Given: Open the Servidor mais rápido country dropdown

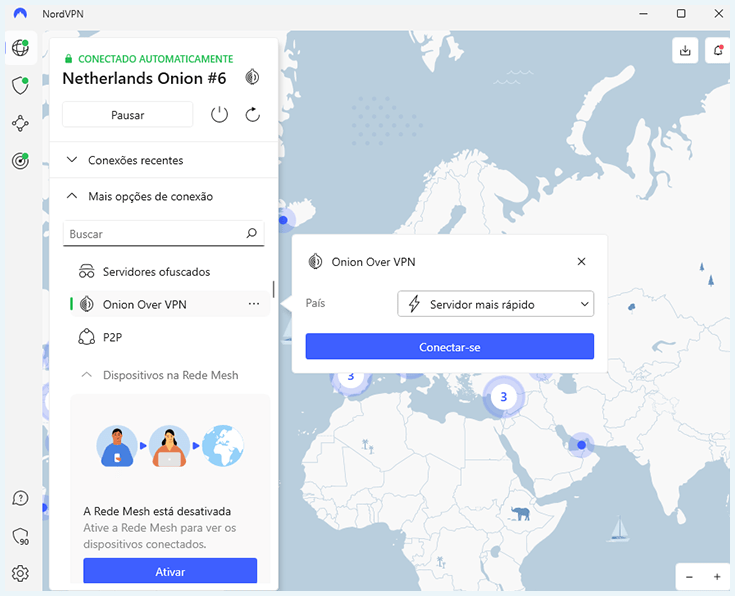Looking at the screenshot, I should click(495, 304).
